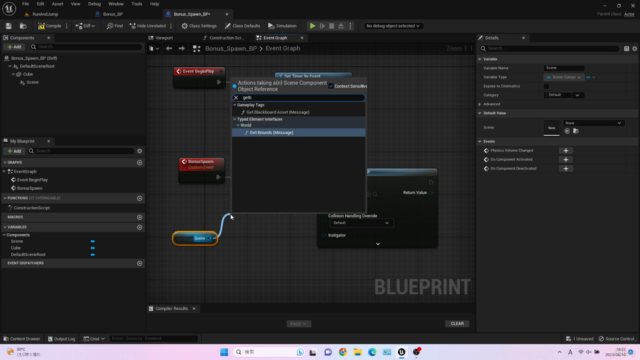
Task: Open the play options three-dot menu
Action: click(350, 26)
